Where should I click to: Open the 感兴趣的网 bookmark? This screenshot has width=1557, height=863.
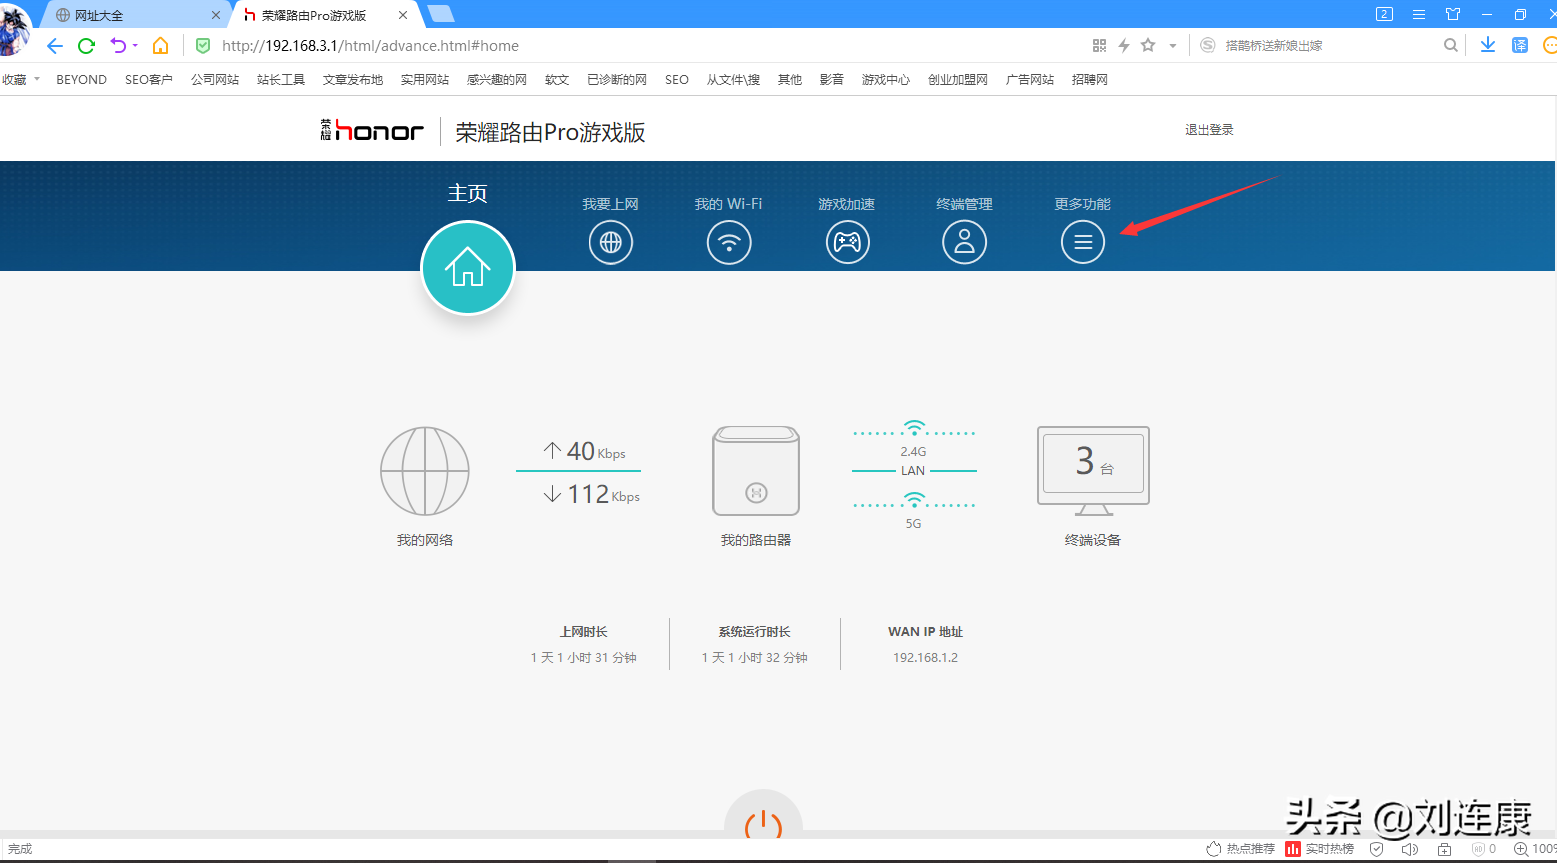point(497,79)
